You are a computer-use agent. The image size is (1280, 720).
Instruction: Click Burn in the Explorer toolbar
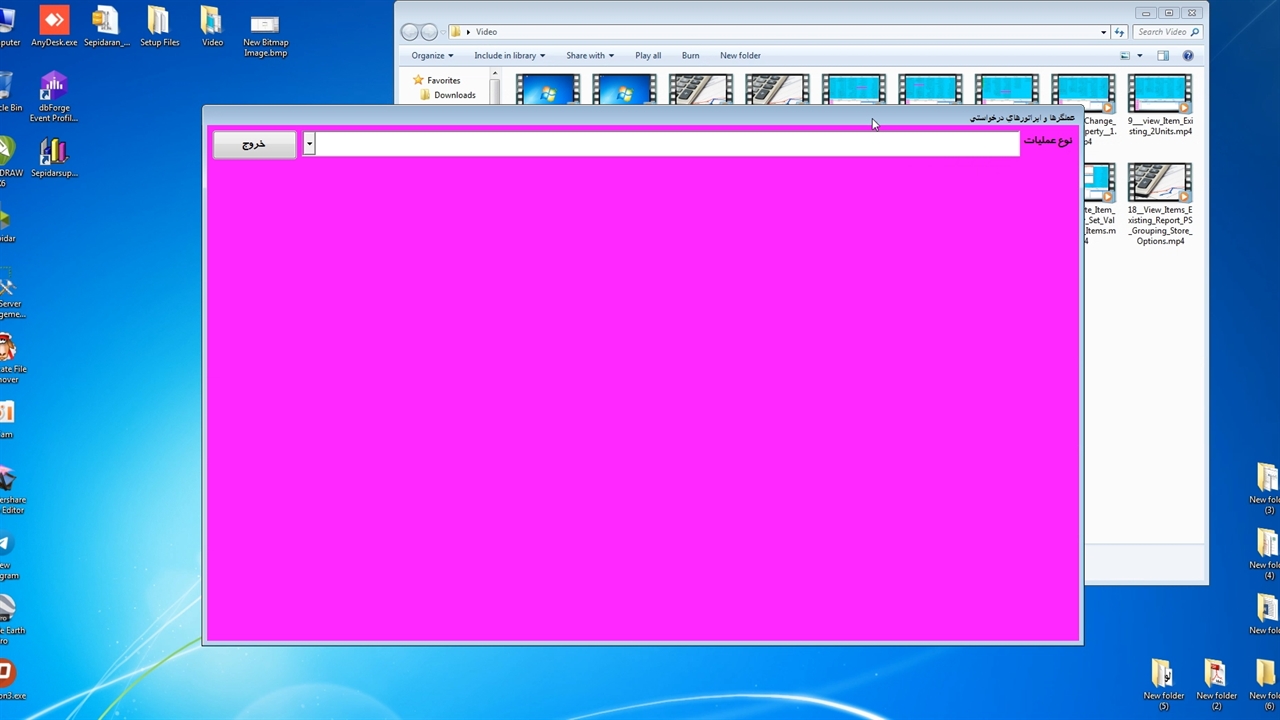[x=690, y=56]
